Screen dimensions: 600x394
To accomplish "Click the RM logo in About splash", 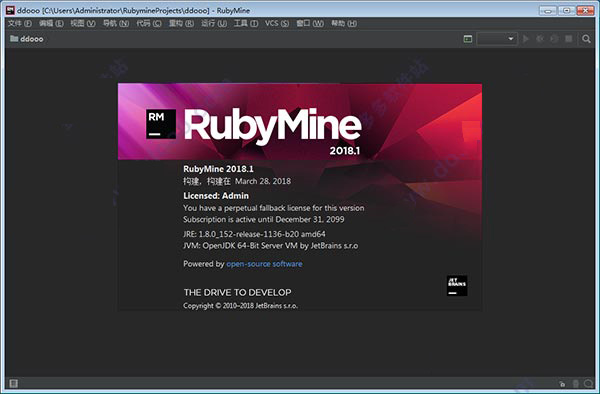I will [161, 124].
